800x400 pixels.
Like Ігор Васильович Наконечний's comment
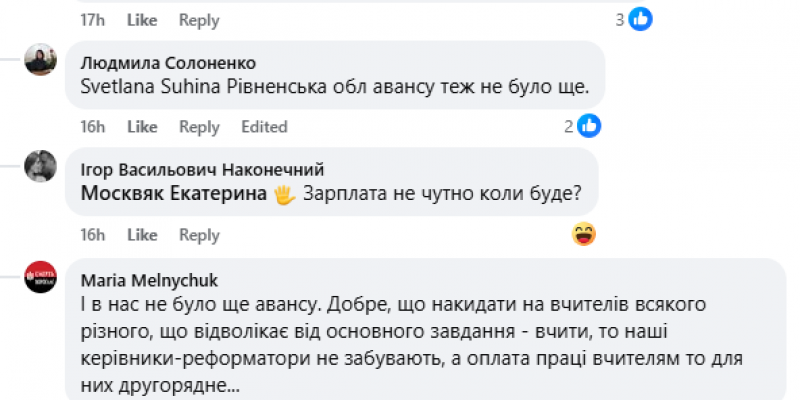pyautogui.click(x=143, y=235)
